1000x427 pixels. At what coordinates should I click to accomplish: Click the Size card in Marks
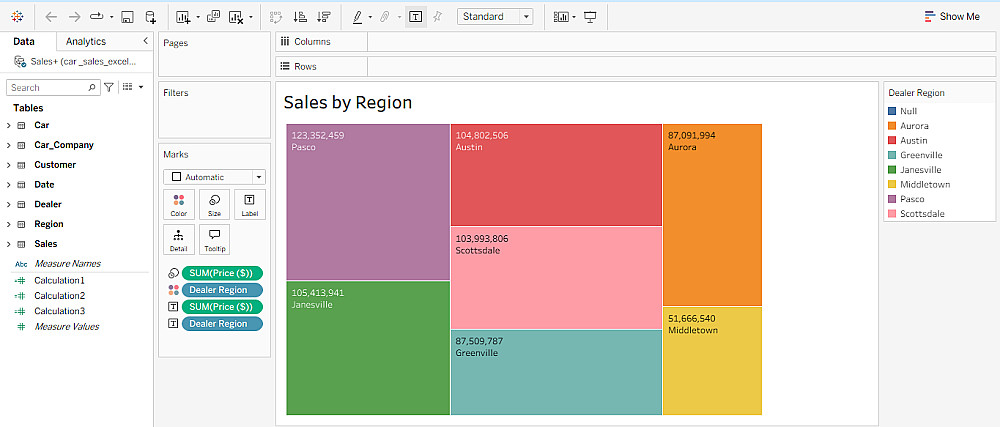214,204
